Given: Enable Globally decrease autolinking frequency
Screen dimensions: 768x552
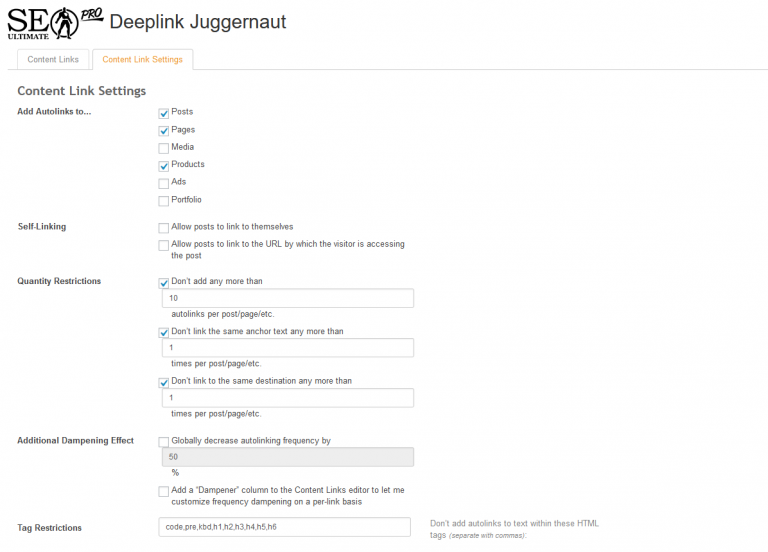Looking at the screenshot, I should (164, 441).
